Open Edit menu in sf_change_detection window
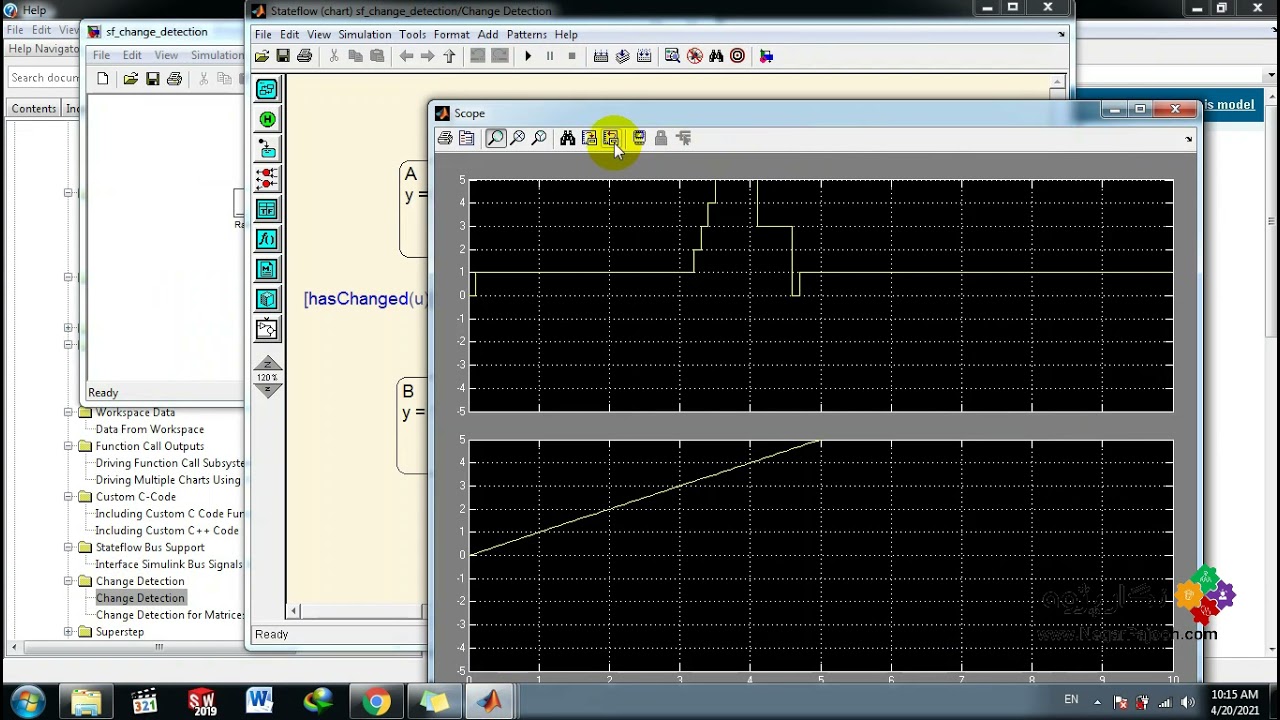Viewport: 1280px width, 720px height. tap(132, 55)
